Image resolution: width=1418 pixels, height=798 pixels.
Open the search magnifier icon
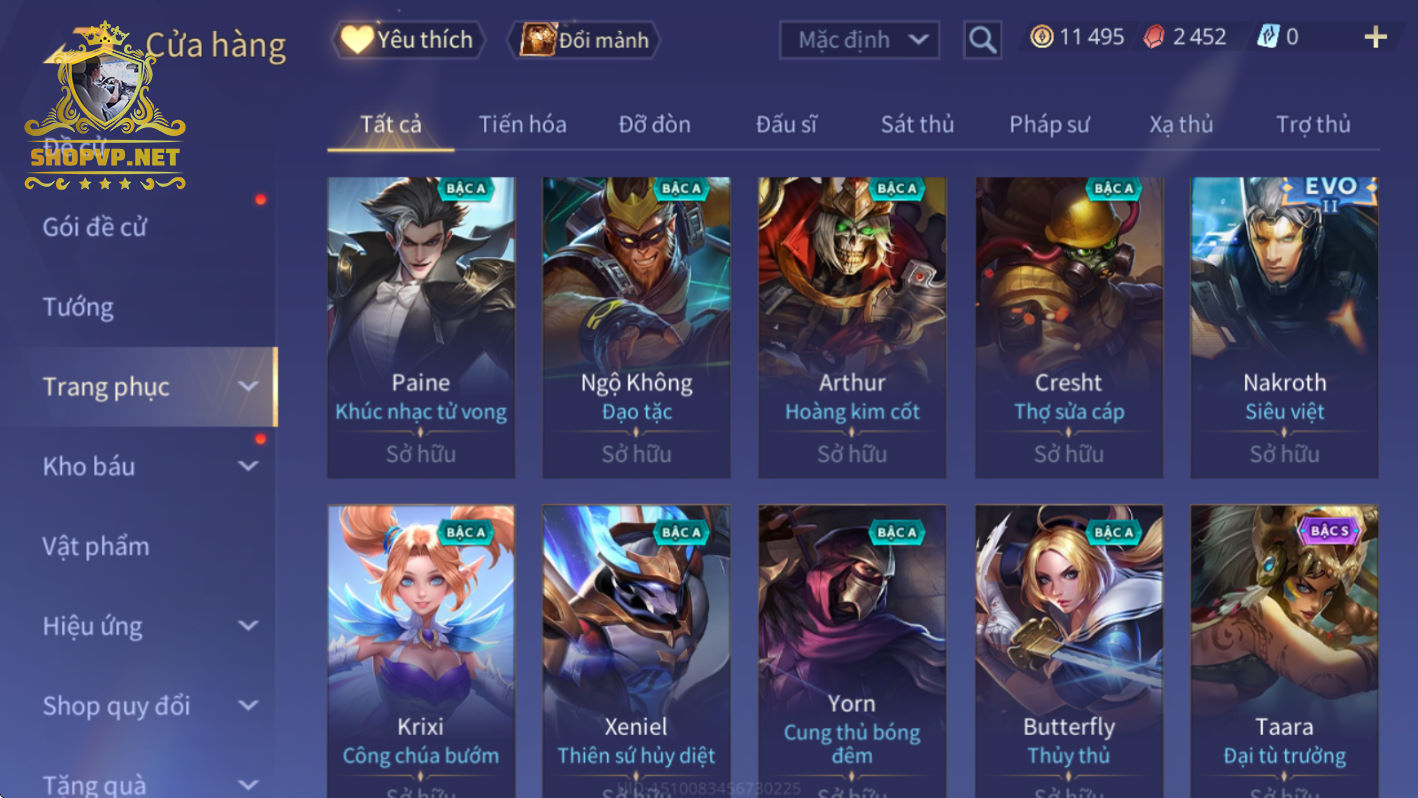pos(982,40)
